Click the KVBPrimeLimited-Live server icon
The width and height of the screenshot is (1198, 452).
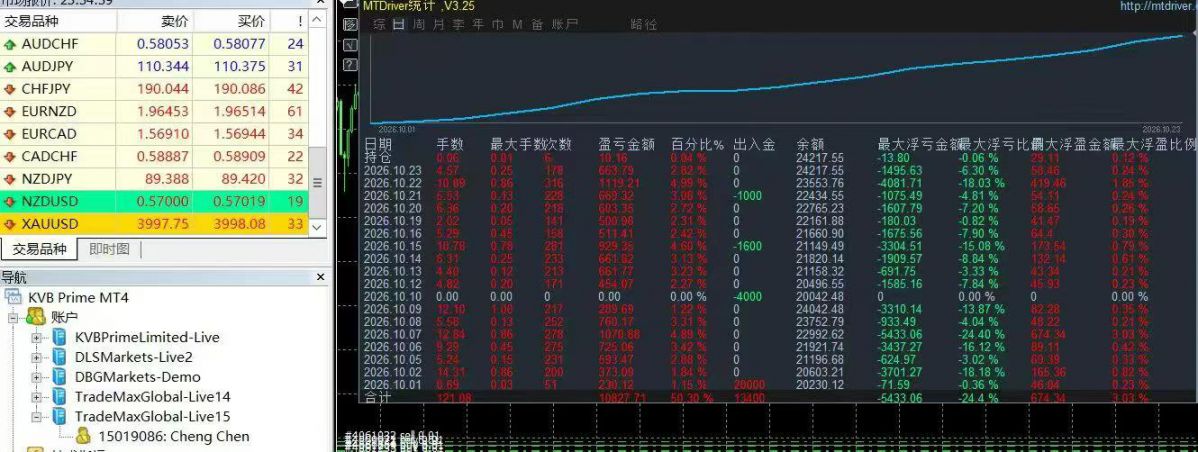[59, 337]
